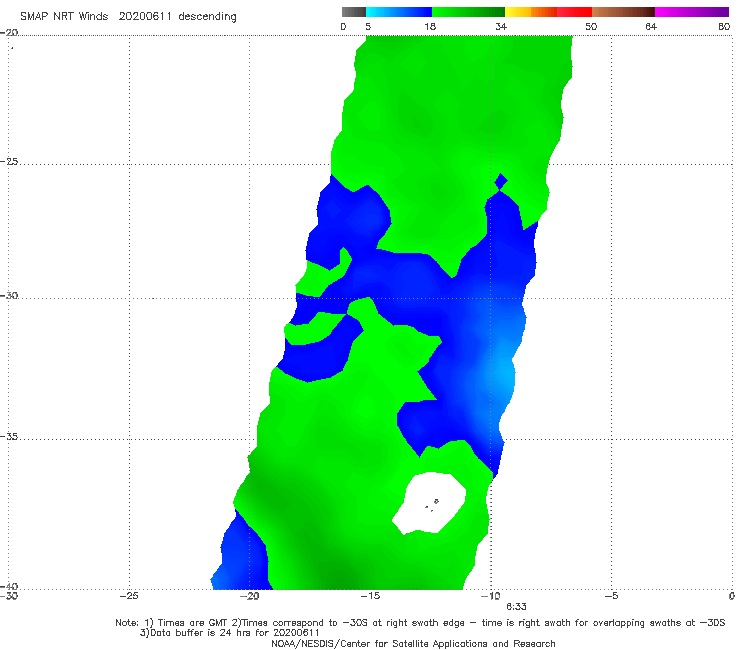Pick the magenta-purple segment of the color bar
The image size is (740, 650).
pos(692,12)
